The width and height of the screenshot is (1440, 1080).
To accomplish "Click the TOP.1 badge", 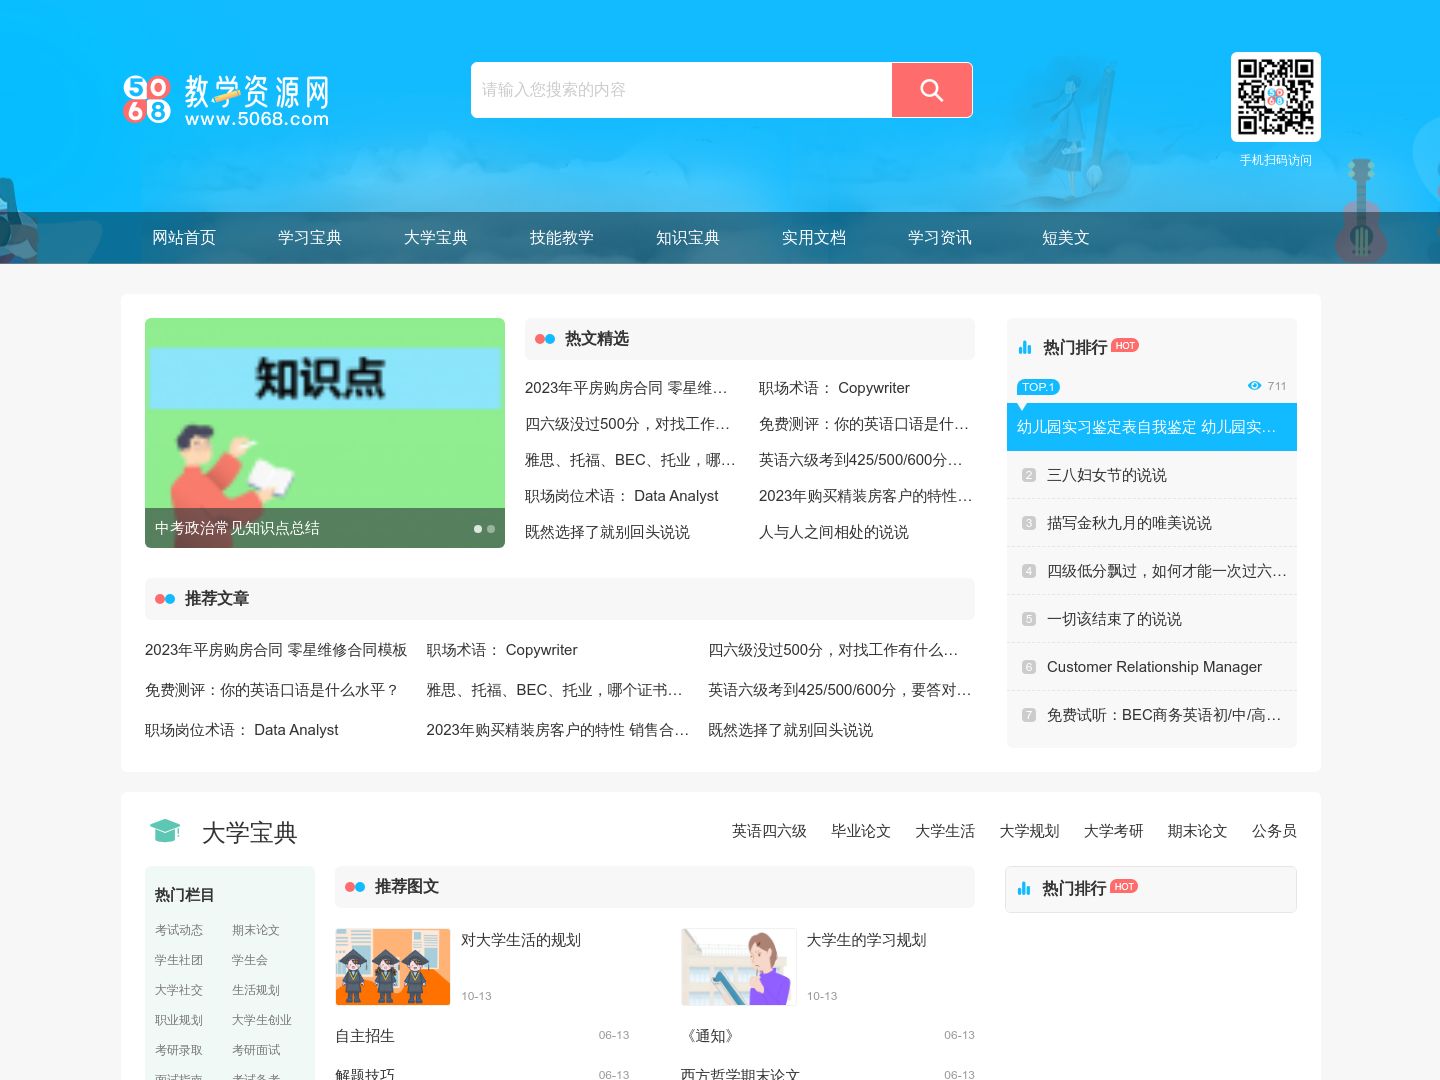I will (x=1038, y=387).
